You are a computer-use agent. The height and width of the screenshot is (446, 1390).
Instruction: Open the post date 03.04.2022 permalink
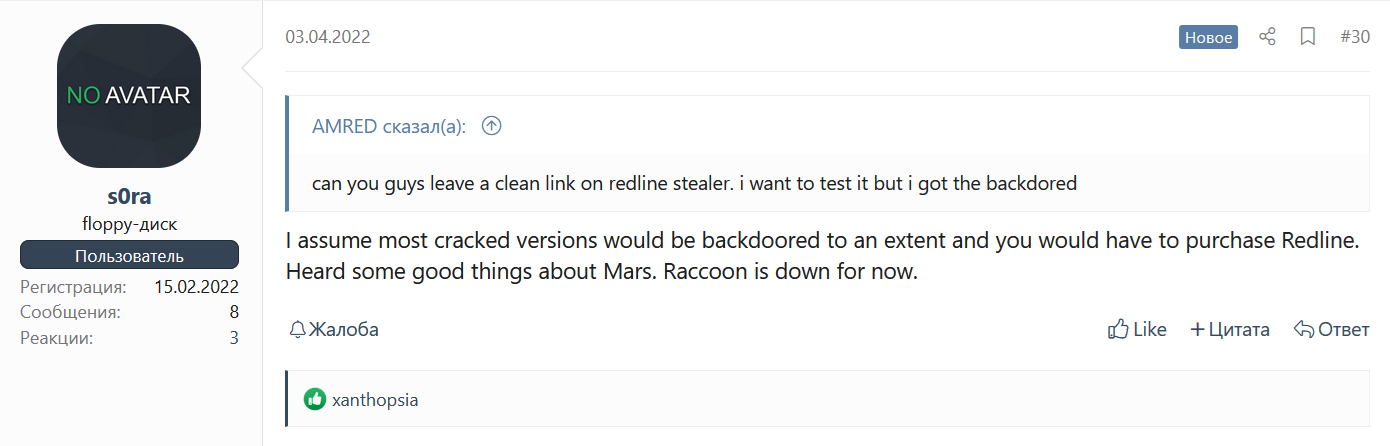pos(328,37)
